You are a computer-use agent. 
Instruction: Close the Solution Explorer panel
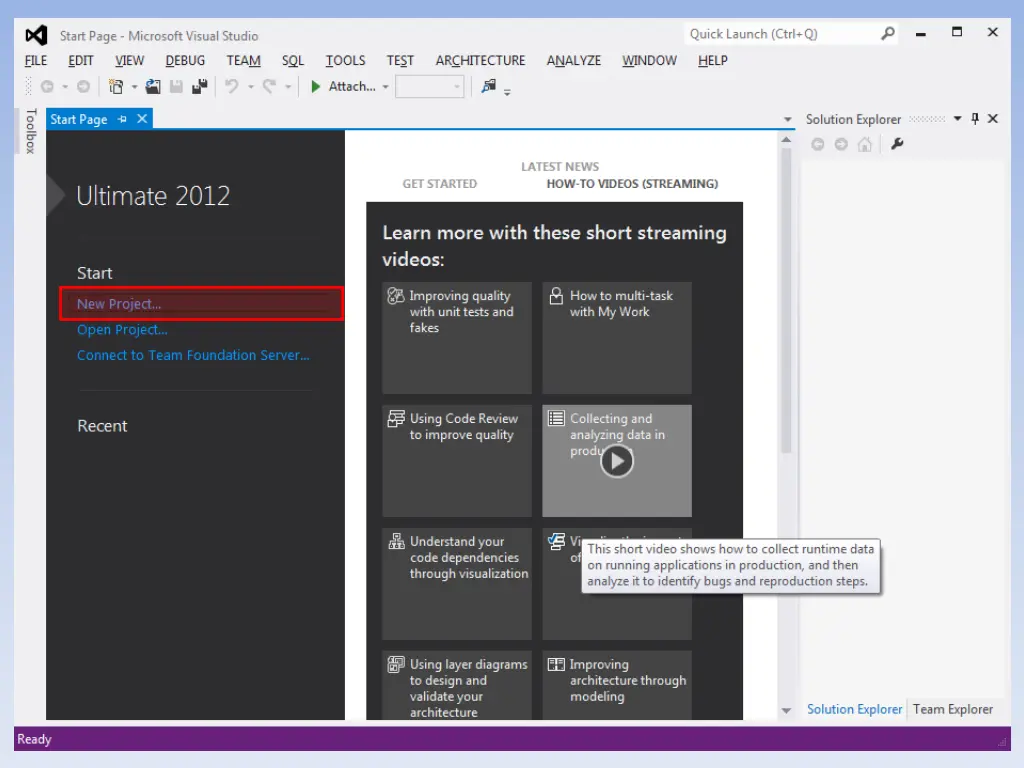pos(993,119)
